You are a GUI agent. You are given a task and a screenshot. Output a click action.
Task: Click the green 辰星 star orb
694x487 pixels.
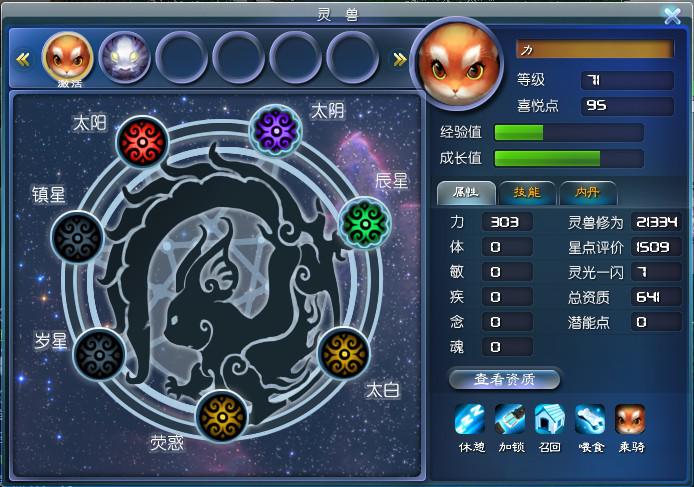point(365,223)
